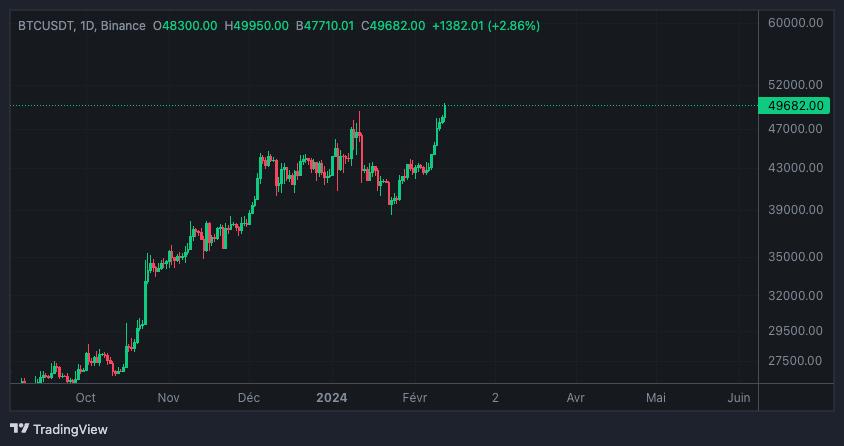Viewport: 844px width, 446px height.
Task: Click the 60000.00 price axis label
Action: (796, 23)
